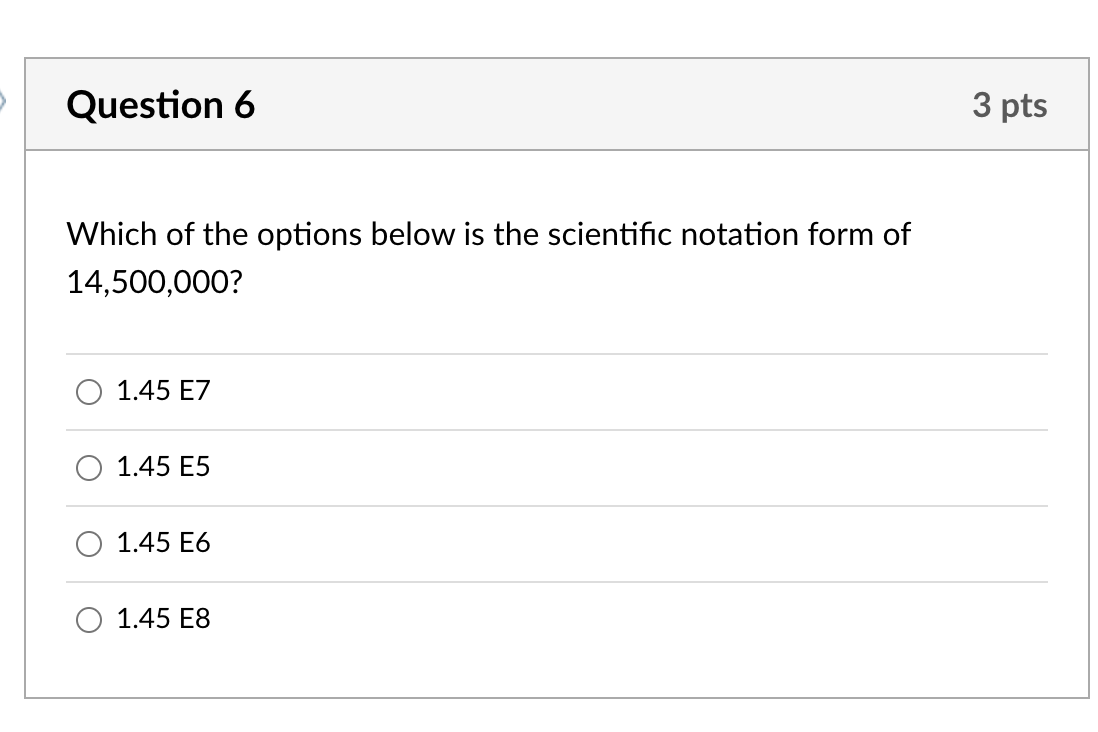The image size is (1098, 732).
Task: Click the word "Which" starting the question
Action: (x=113, y=235)
